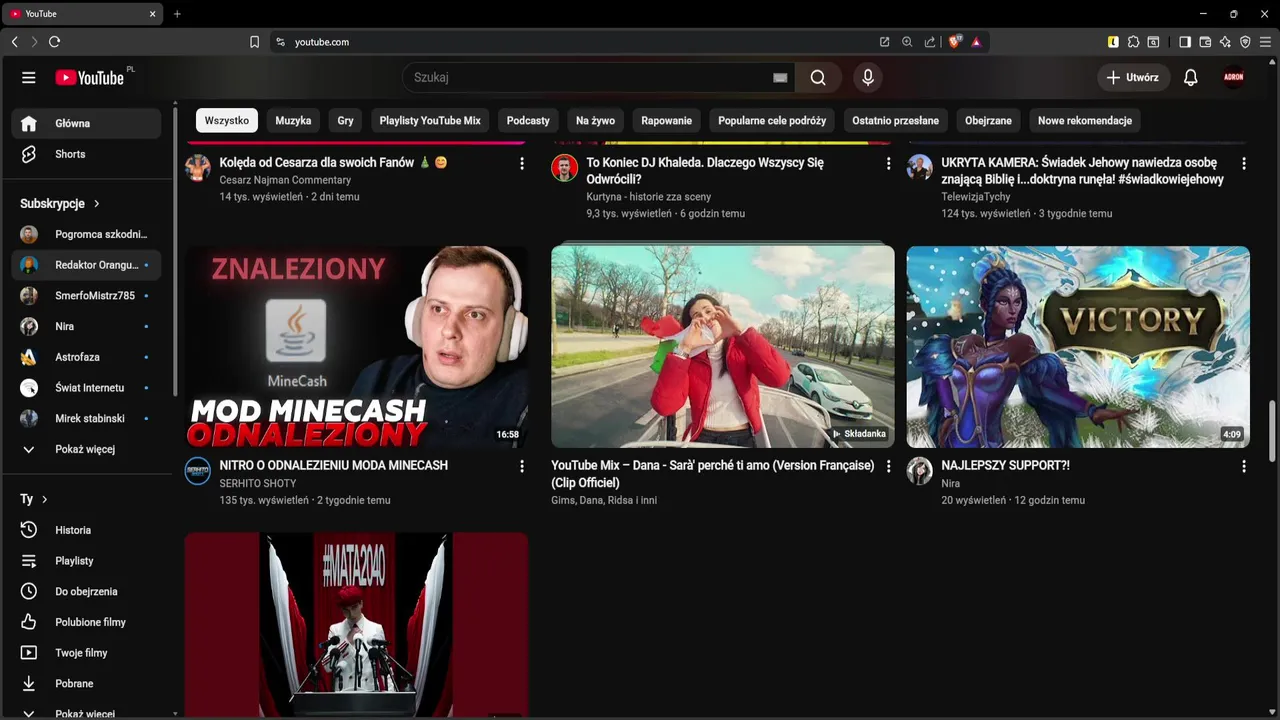Open Pogromca szkodni... subscription channel
The width and height of the screenshot is (1280, 720).
coord(86,234)
